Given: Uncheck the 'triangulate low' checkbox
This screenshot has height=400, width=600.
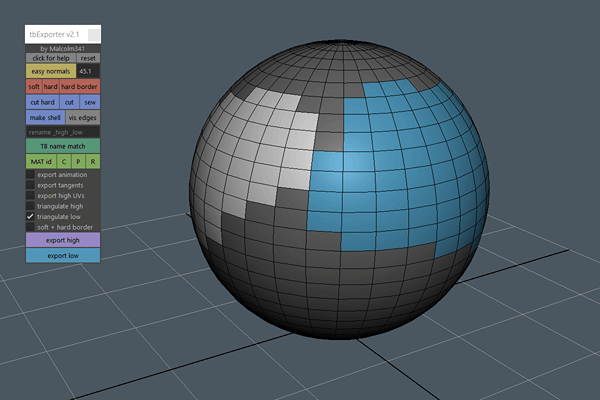Looking at the screenshot, I should (30, 216).
